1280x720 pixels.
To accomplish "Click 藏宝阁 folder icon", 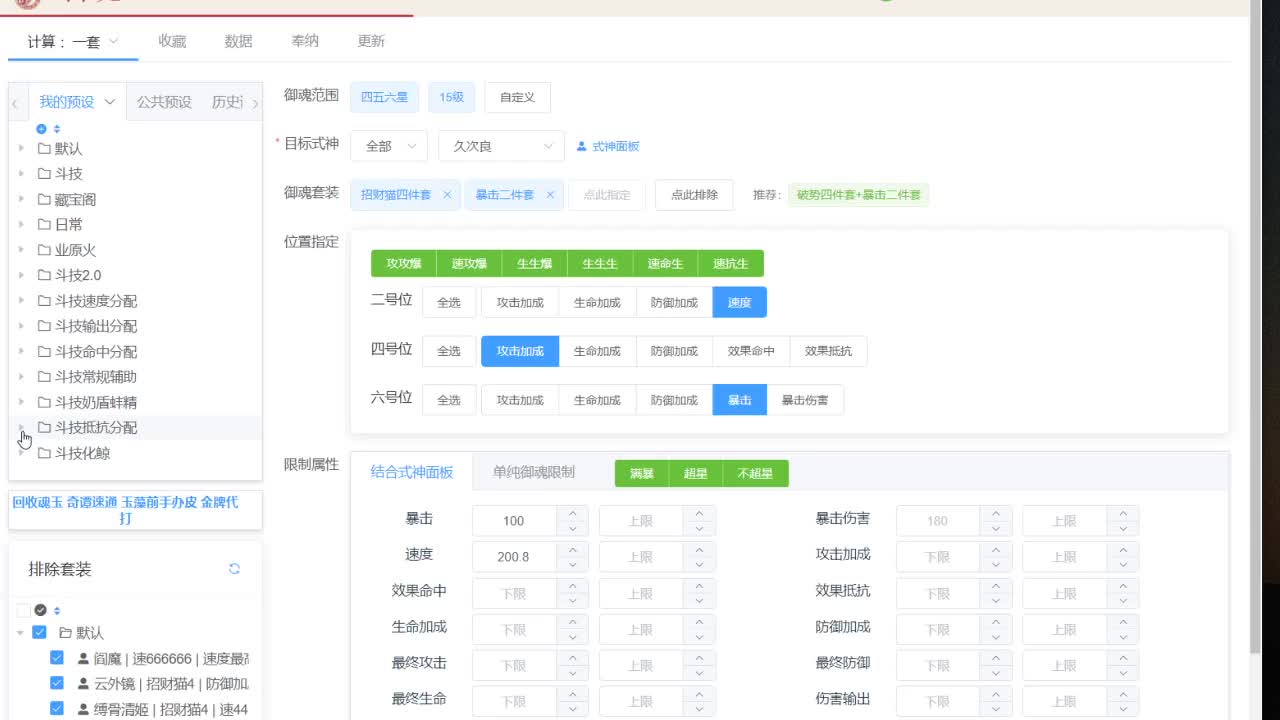I will [44, 199].
